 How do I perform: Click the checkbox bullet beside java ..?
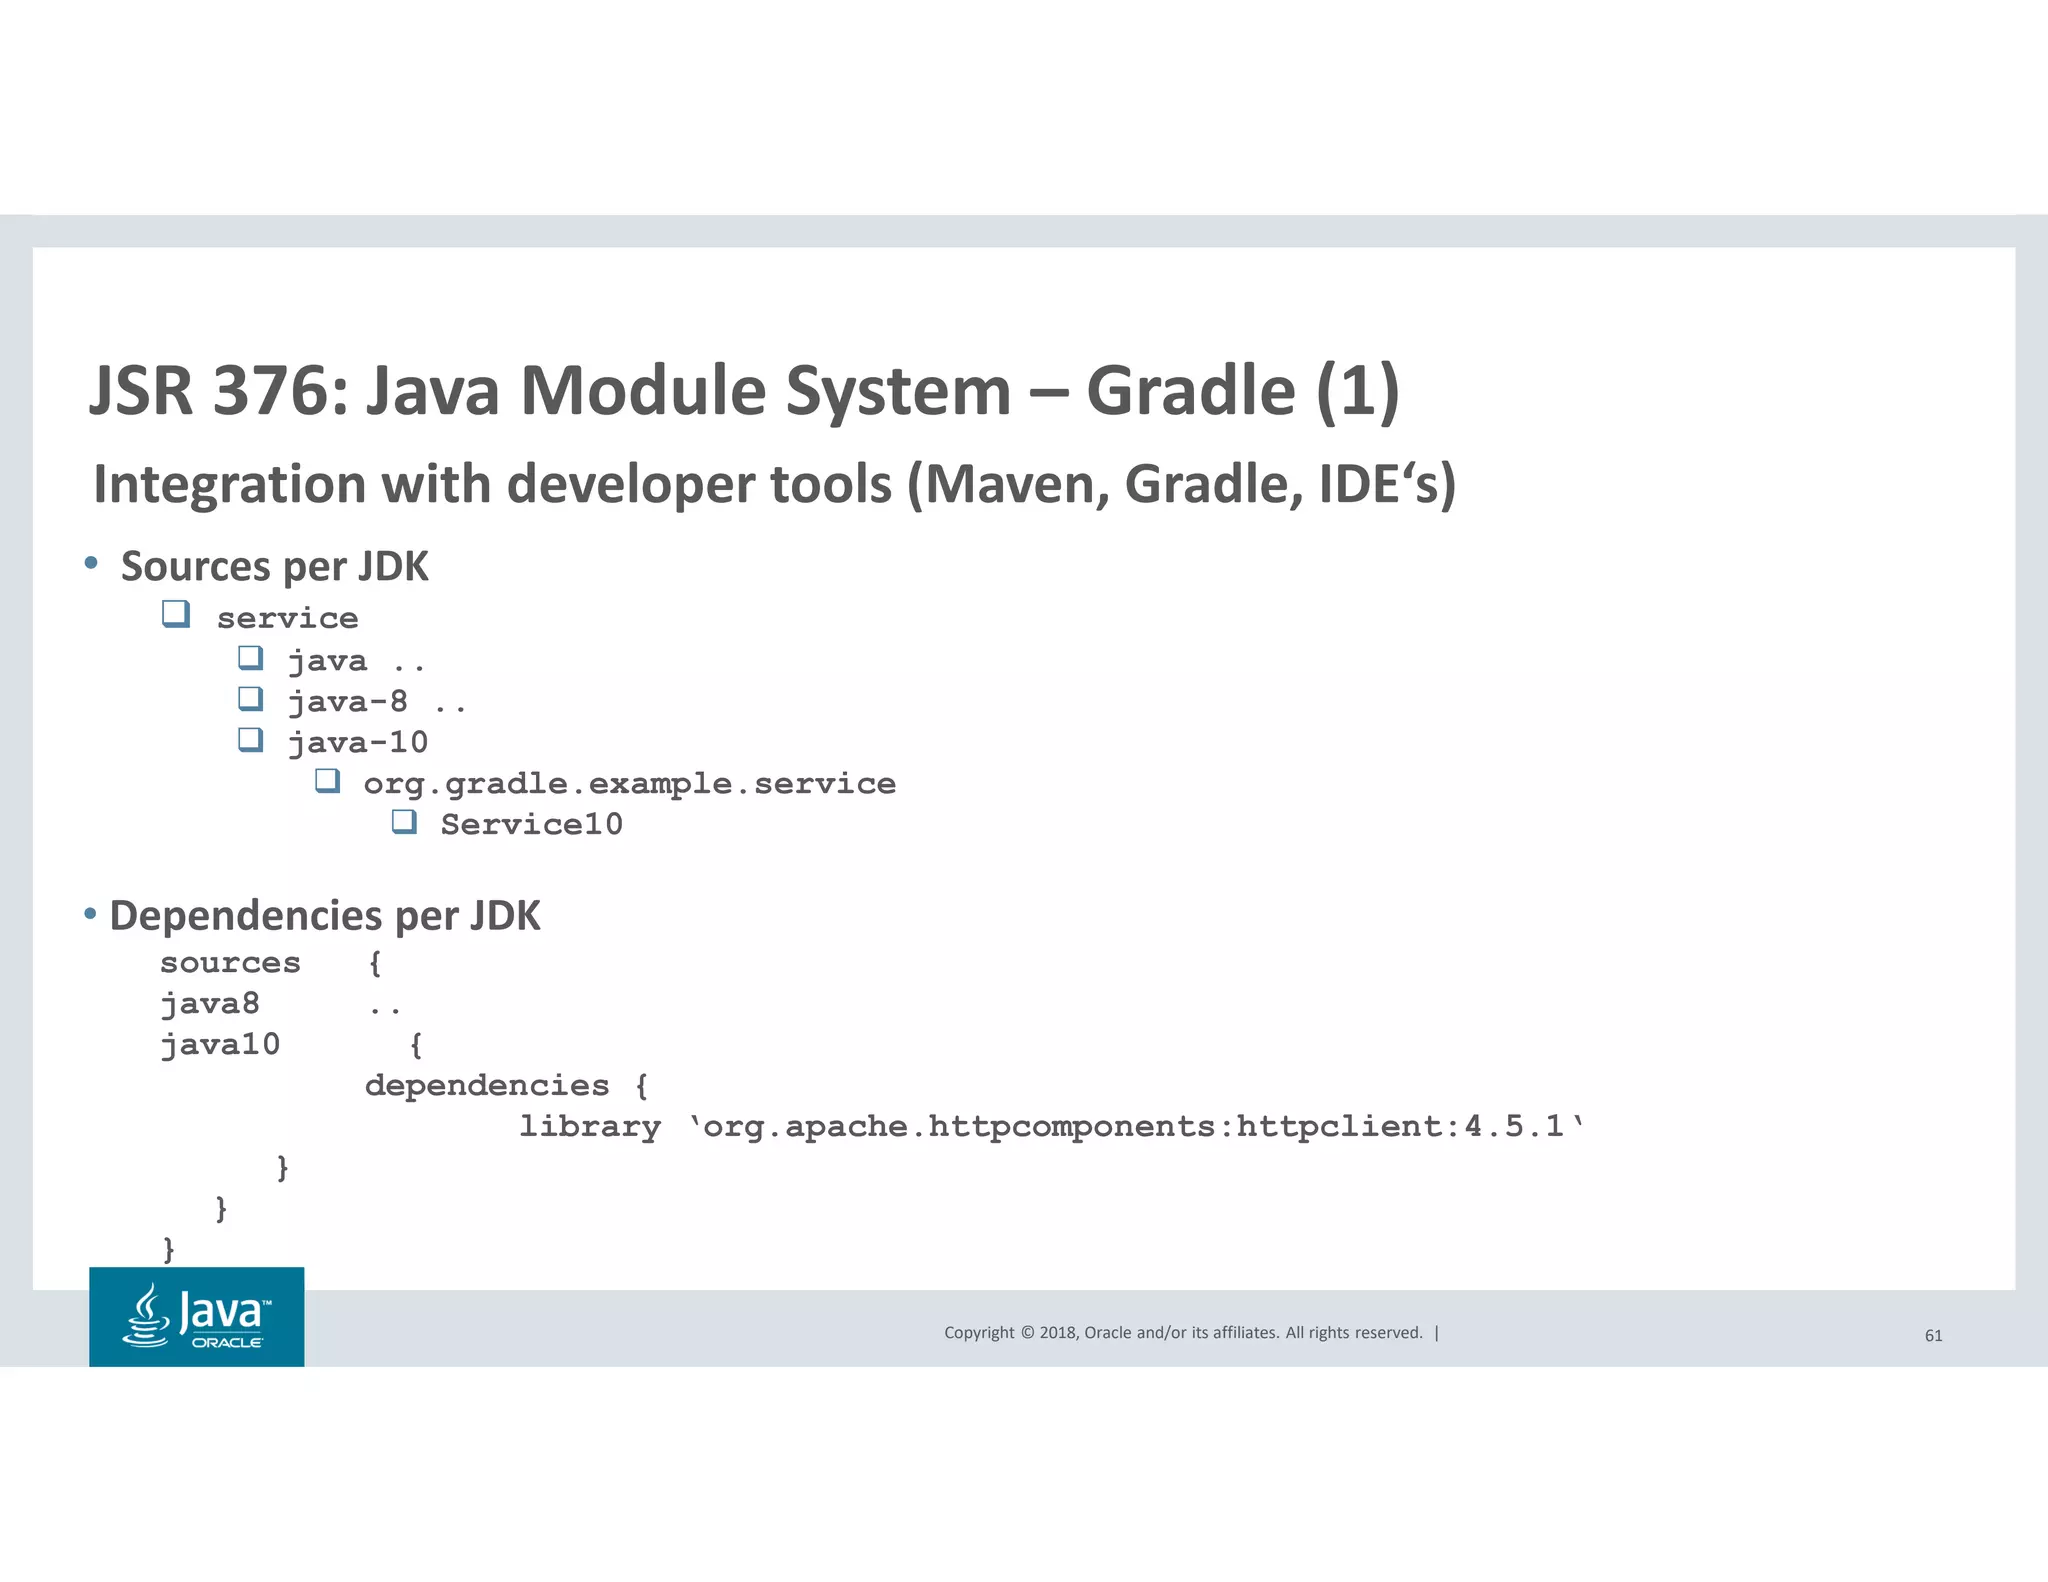click(250, 657)
